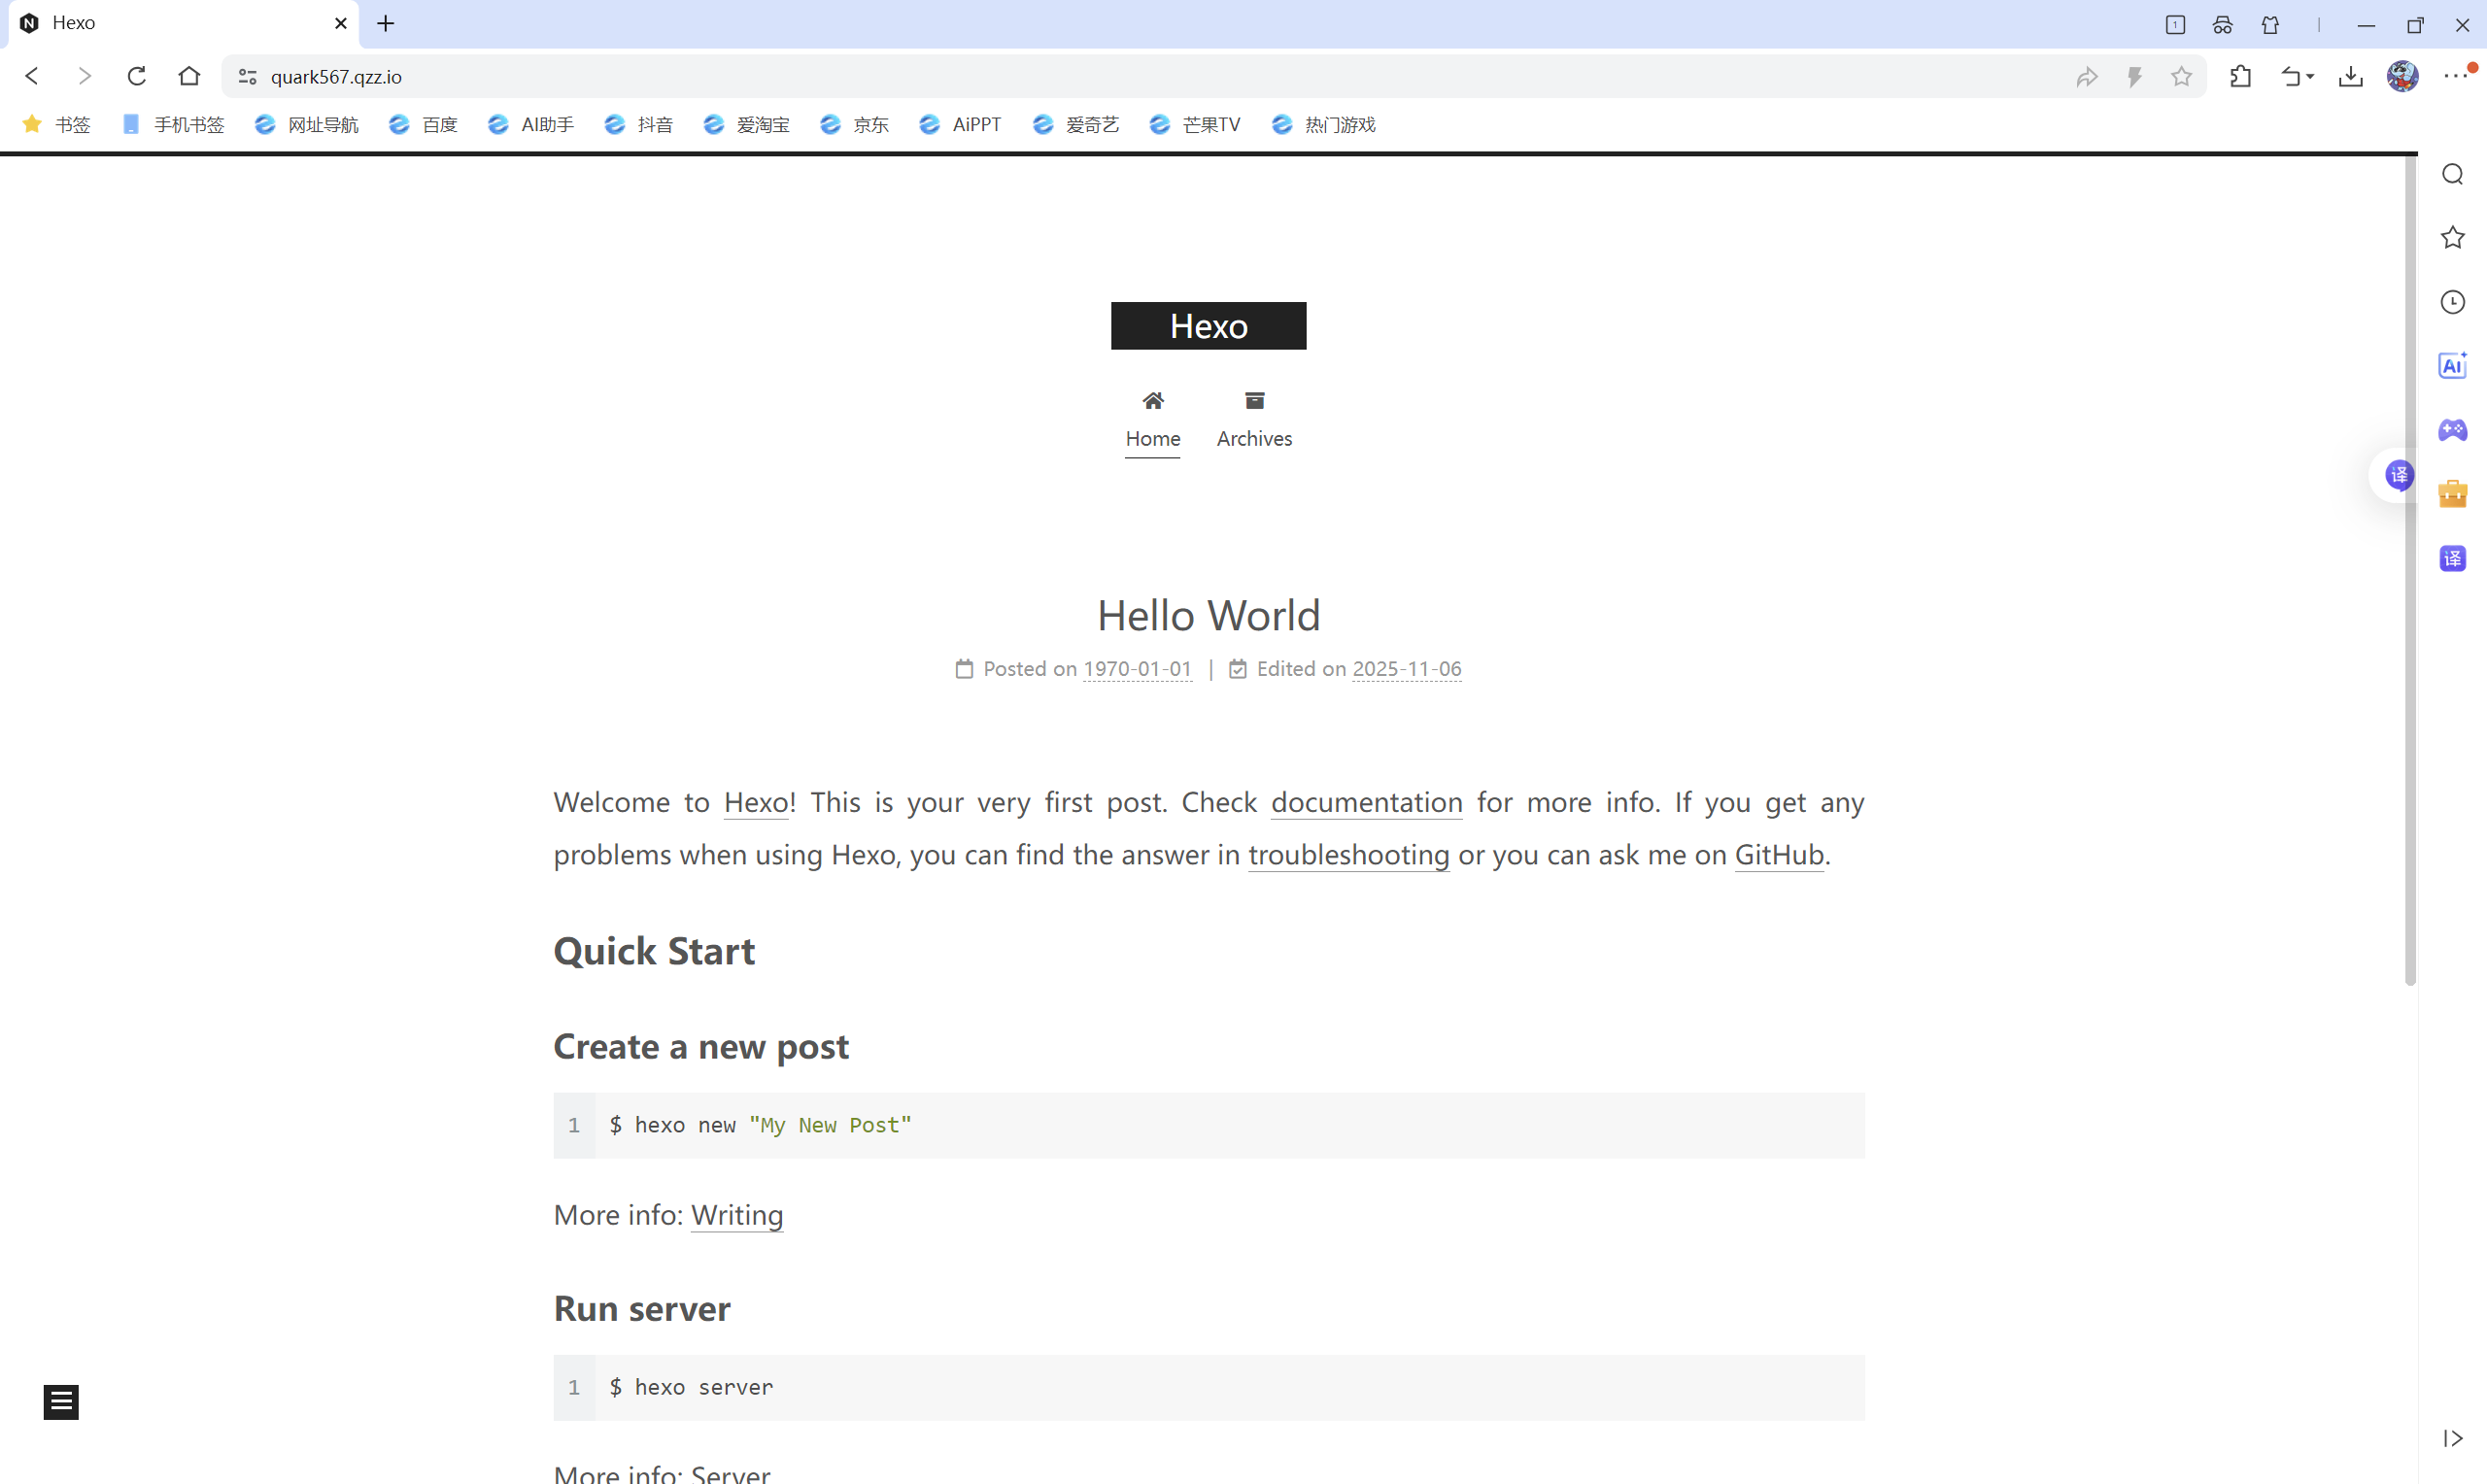Click the extensions puzzle icon
The height and width of the screenshot is (1484, 2487).
pos(2240,77)
